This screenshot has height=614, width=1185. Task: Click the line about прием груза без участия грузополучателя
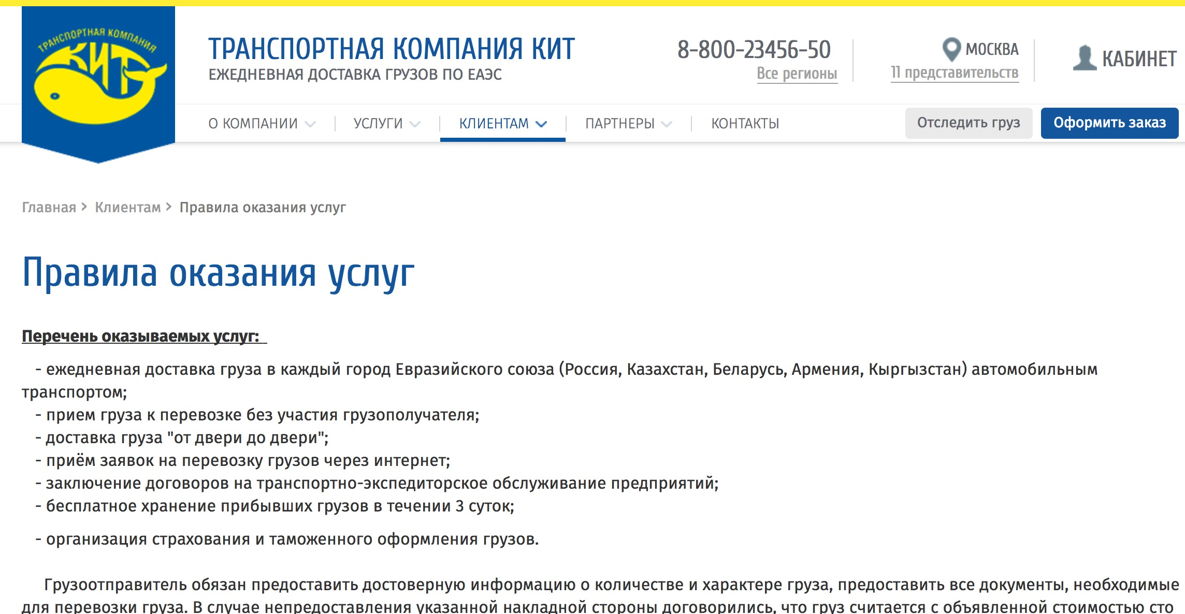pyautogui.click(x=257, y=415)
